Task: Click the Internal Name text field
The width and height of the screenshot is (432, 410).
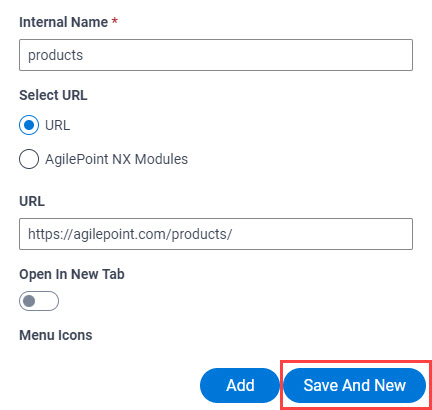Action: click(216, 55)
